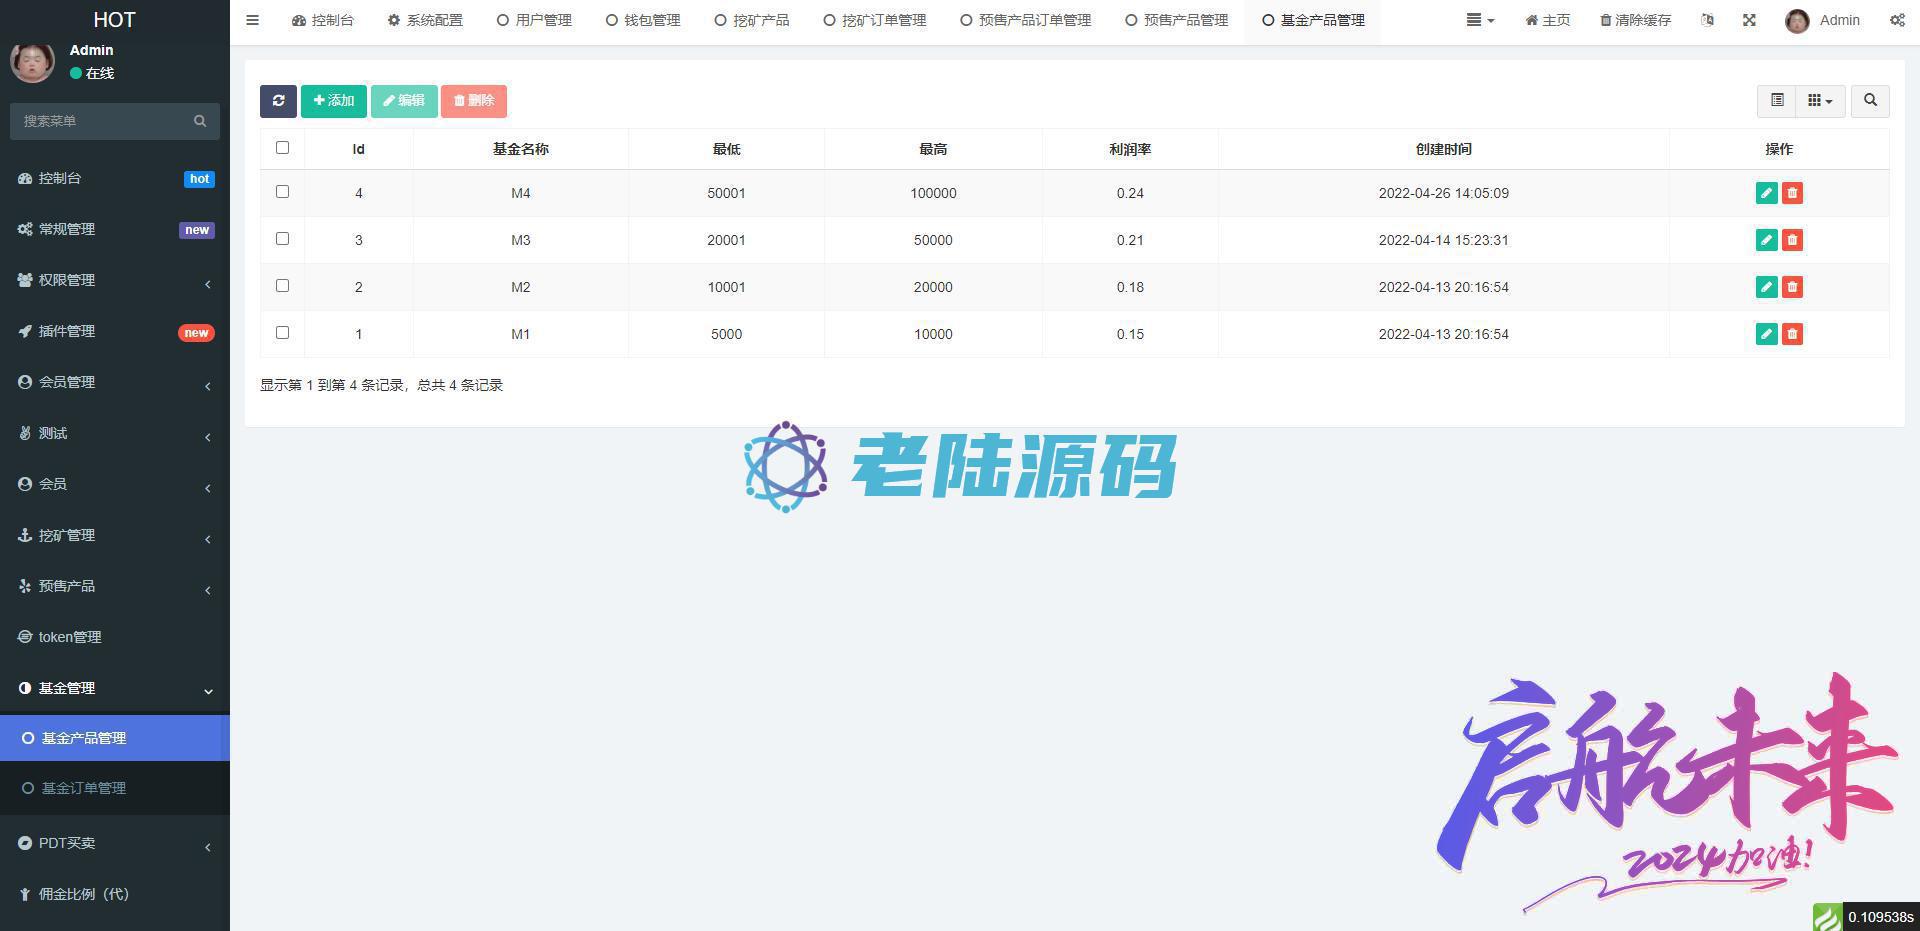Select all rows with header checkbox
Viewport: 1920px width, 931px height.
[282, 148]
